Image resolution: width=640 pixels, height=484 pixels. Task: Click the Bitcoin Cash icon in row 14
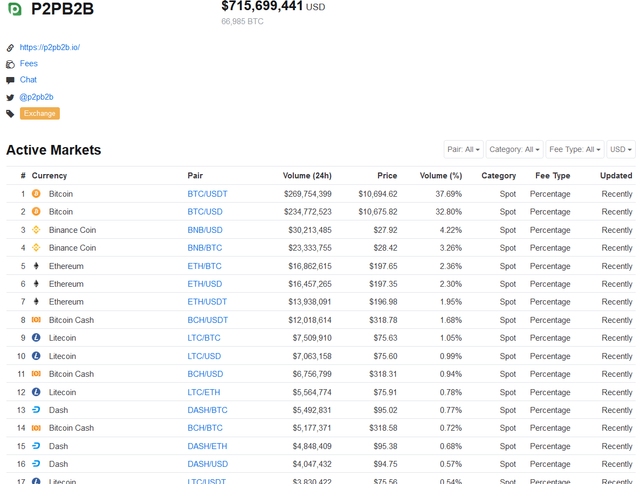tap(36, 428)
